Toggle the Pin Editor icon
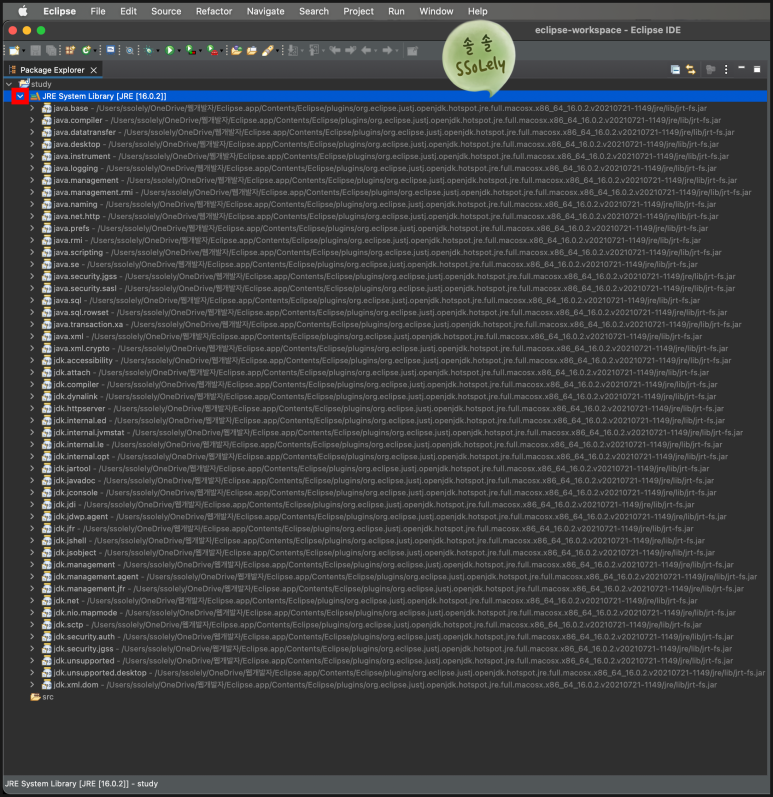Image resolution: width=773 pixels, height=797 pixels. [x=412, y=51]
